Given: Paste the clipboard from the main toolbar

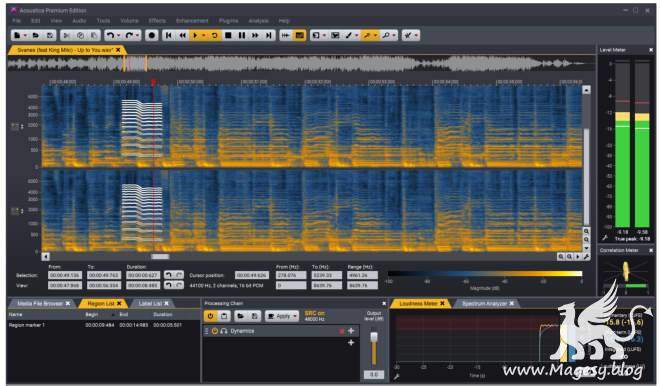Looking at the screenshot, I should click(94, 36).
